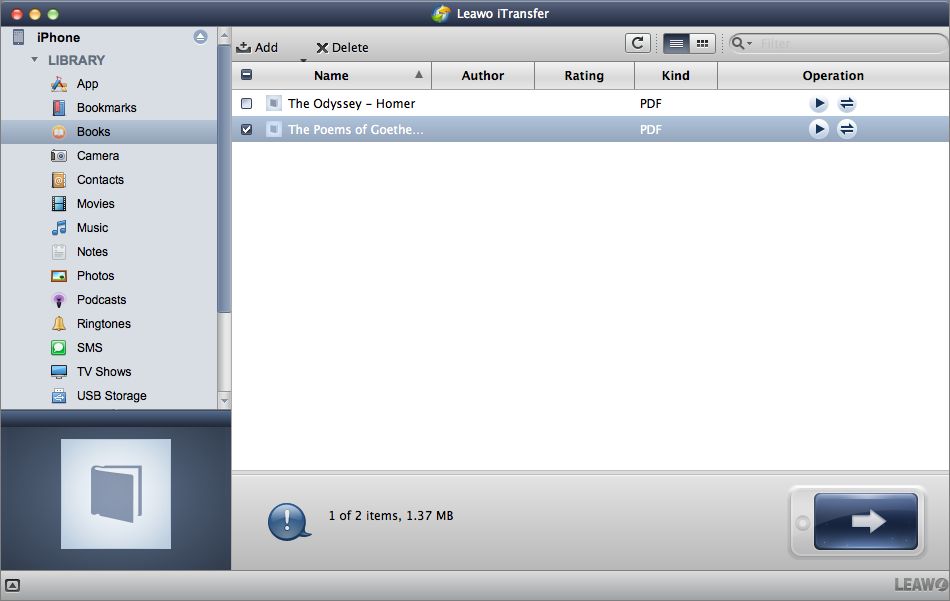Play The Odyssey – Homer book
The image size is (950, 601).
click(x=818, y=104)
